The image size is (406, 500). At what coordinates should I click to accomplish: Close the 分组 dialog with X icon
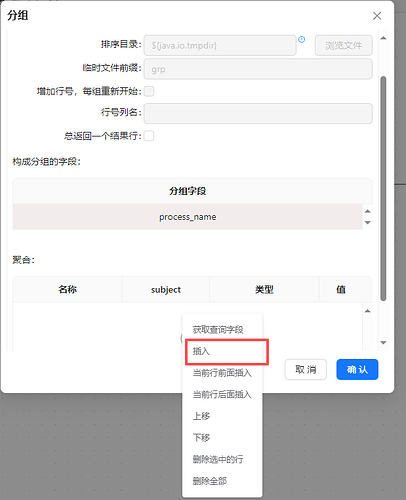point(377,16)
